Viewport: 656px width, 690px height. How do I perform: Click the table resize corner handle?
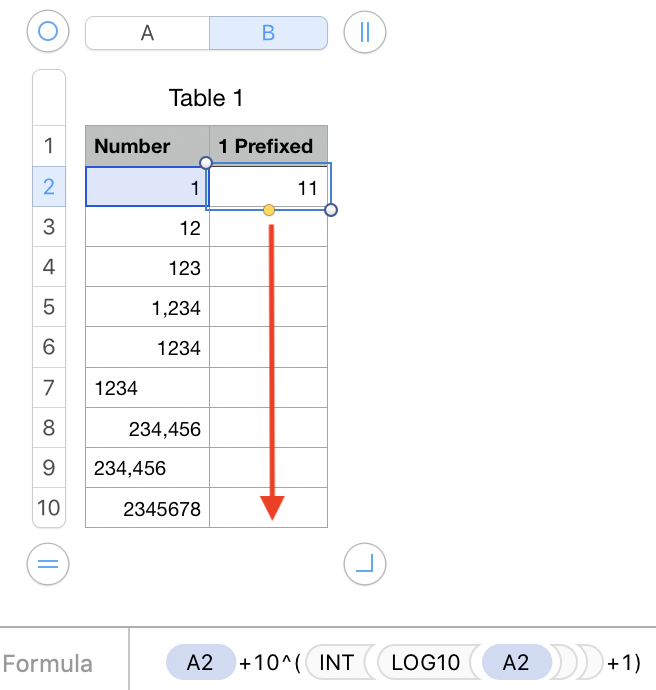(364, 564)
